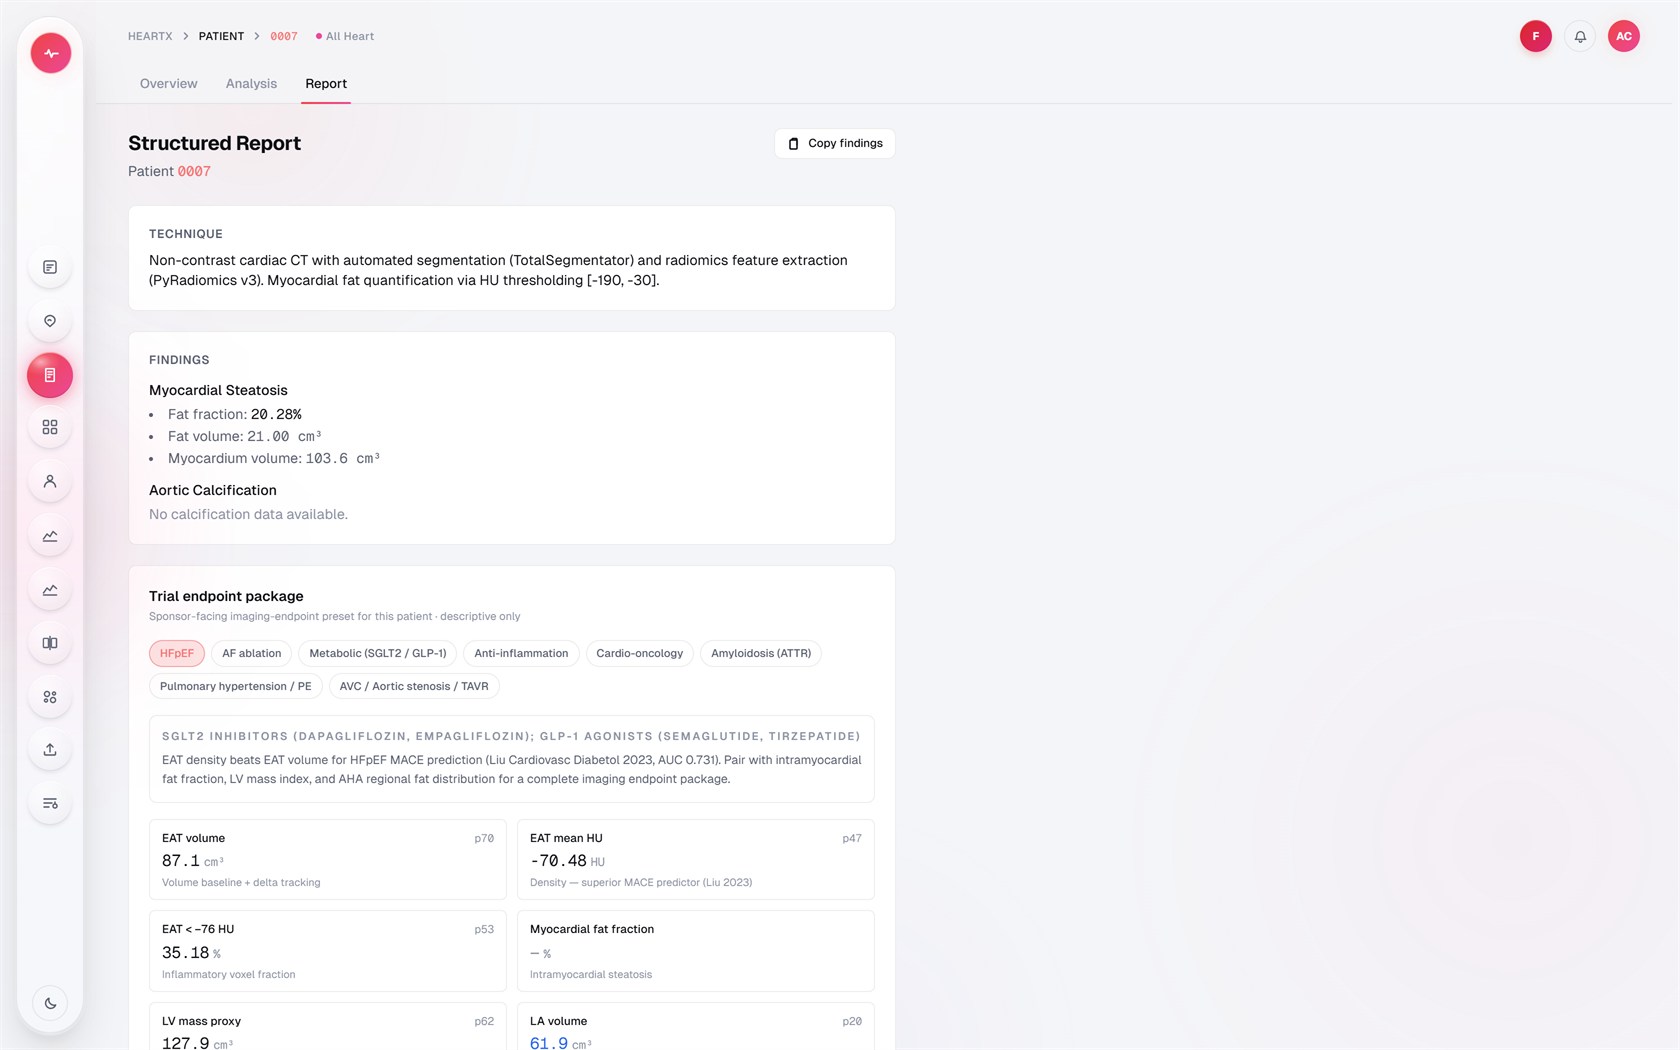The width and height of the screenshot is (1680, 1050).
Task: Click the "Structured Report" heading
Action: coord(214,143)
